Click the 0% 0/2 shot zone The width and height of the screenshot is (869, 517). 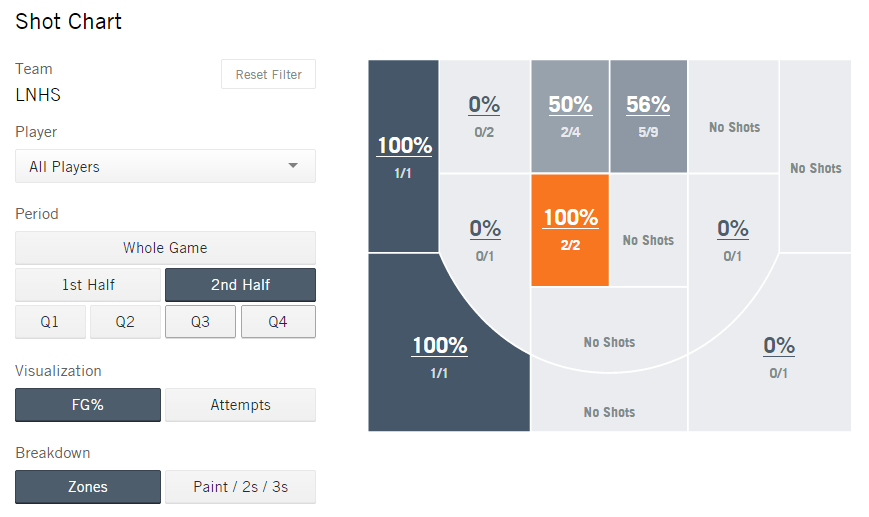click(484, 116)
